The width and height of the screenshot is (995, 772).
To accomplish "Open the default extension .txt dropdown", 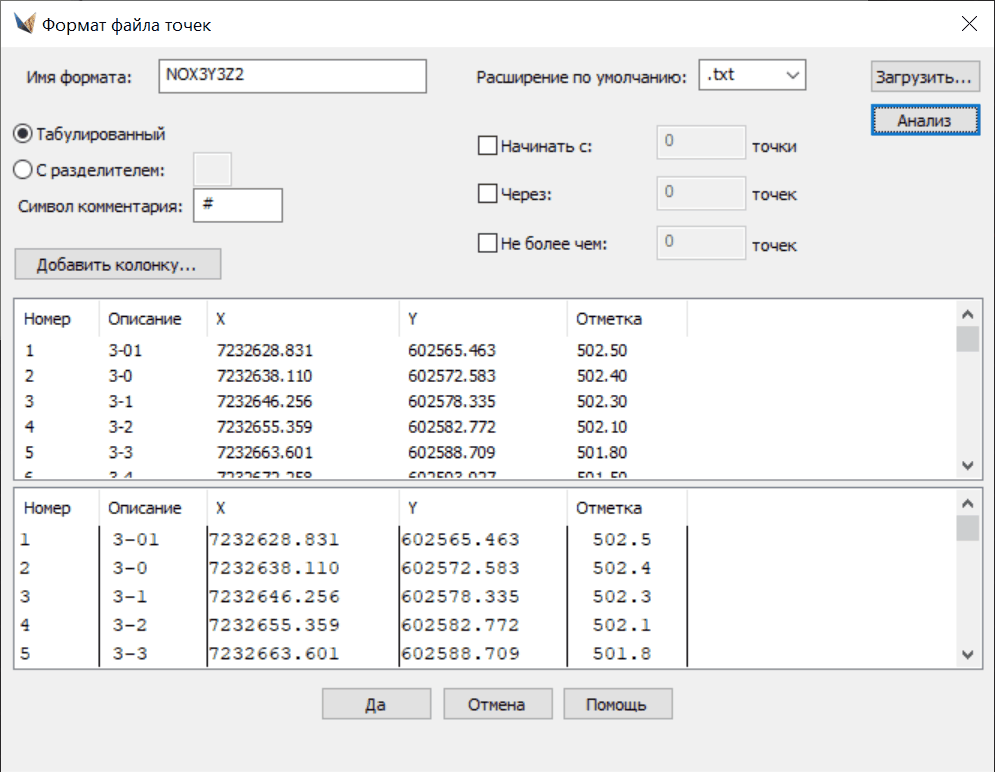I will (x=752, y=75).
